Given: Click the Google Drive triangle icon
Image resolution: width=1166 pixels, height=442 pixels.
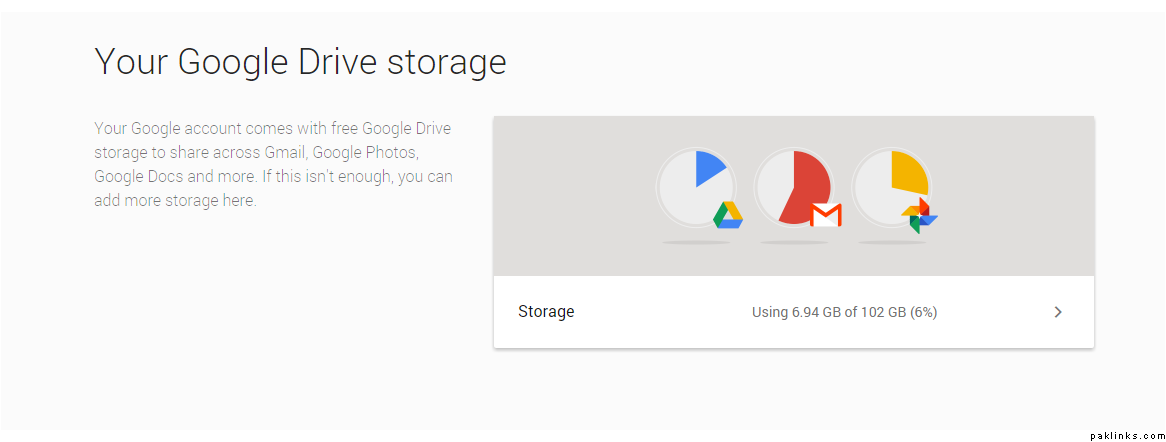Looking at the screenshot, I should (727, 215).
